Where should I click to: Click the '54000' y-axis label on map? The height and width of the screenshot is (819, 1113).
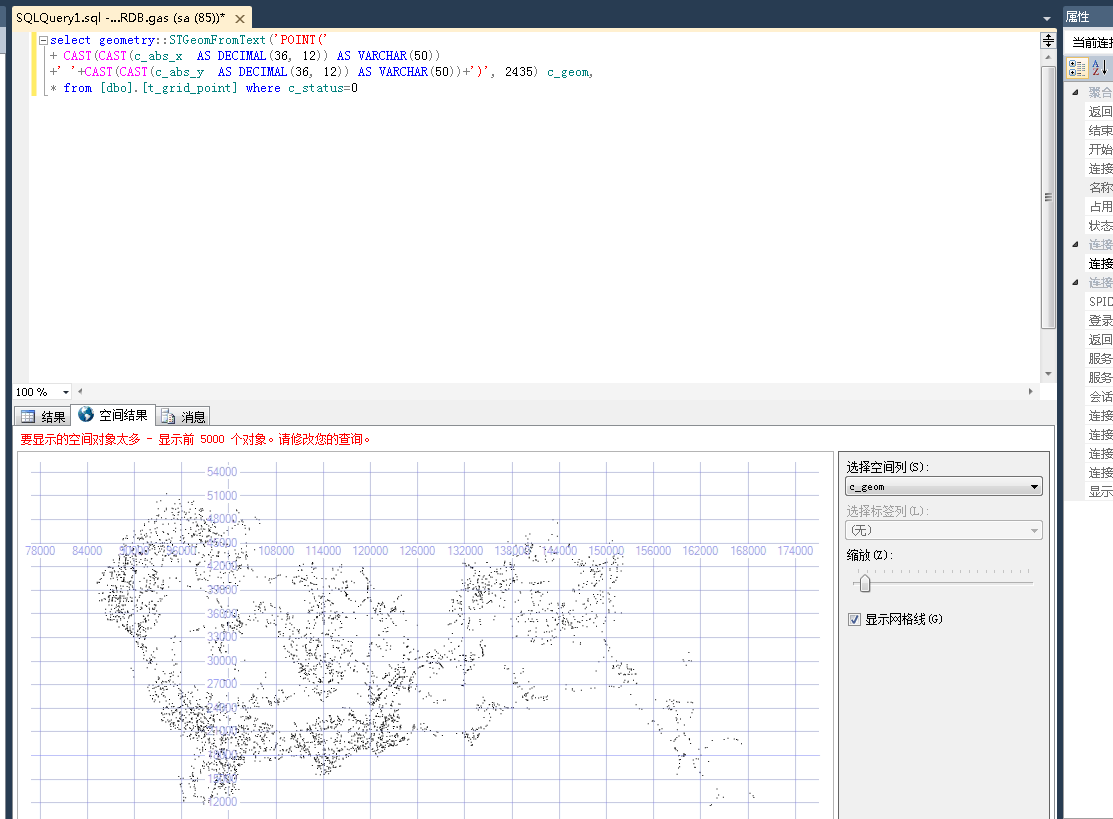[222, 472]
